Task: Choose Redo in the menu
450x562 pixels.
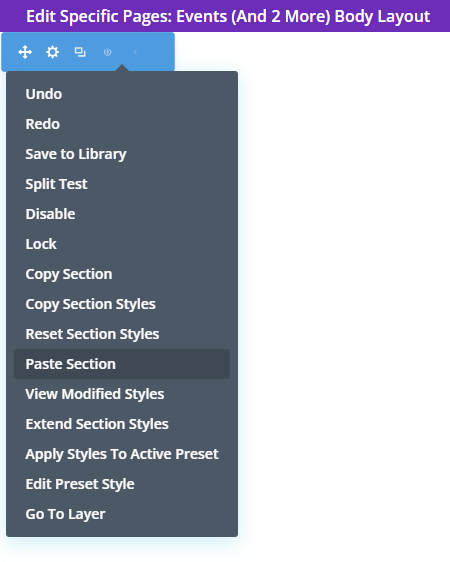Action: tap(43, 124)
